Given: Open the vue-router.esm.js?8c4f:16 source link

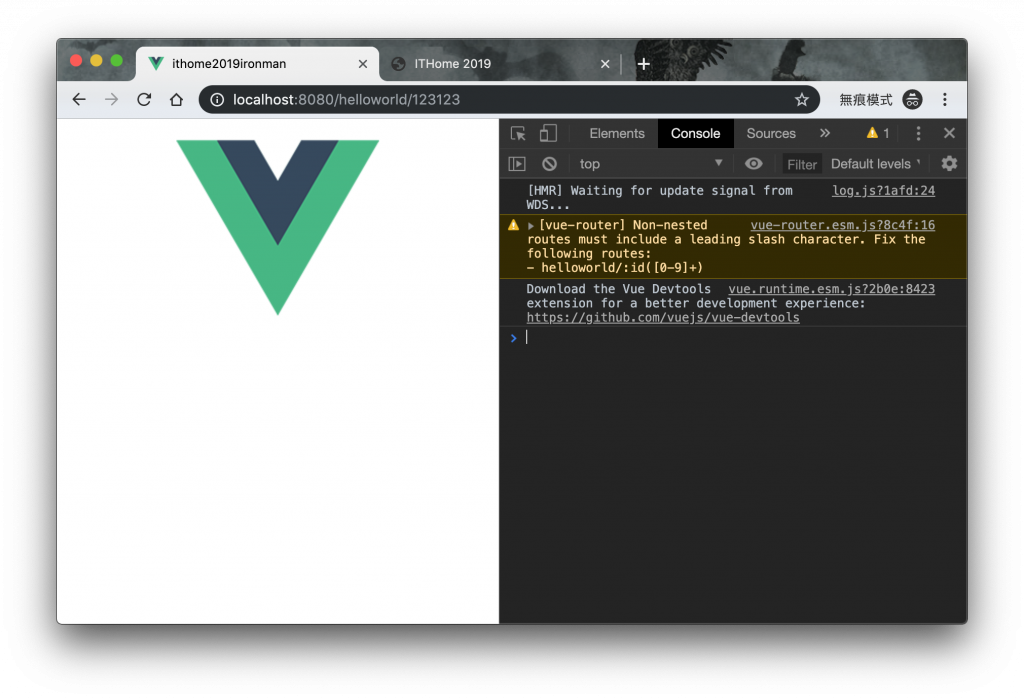Looking at the screenshot, I should click(x=842, y=225).
